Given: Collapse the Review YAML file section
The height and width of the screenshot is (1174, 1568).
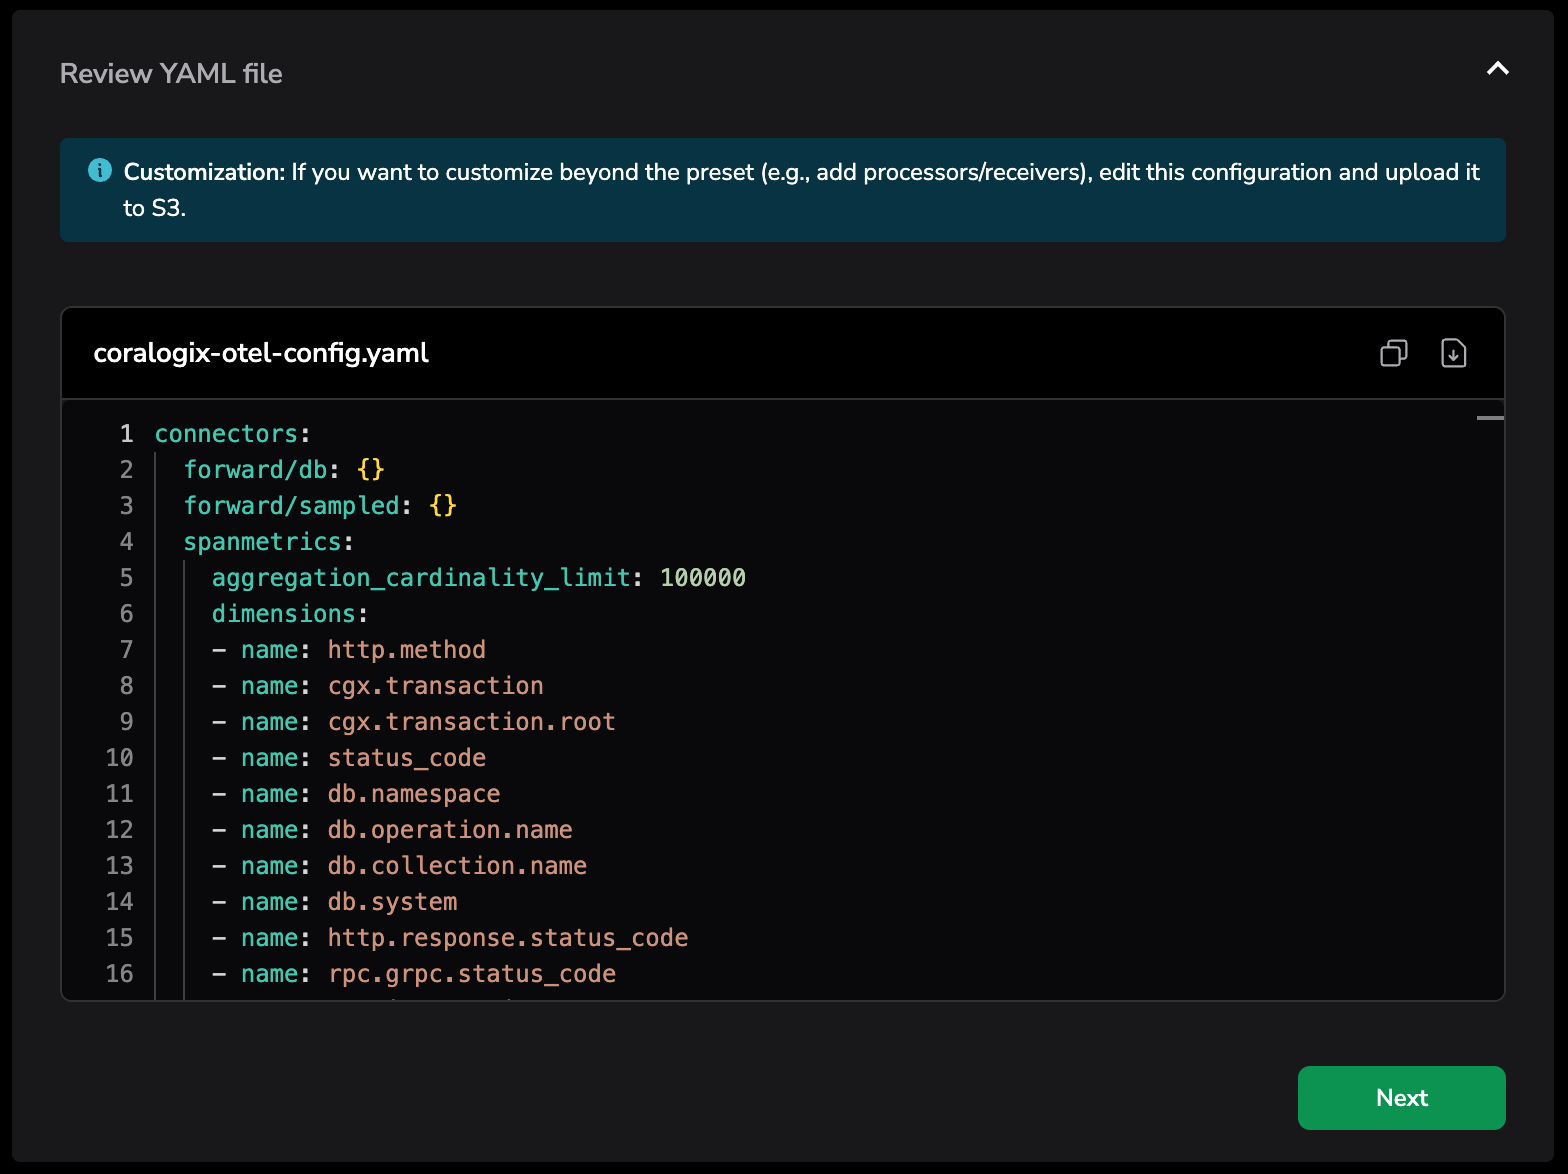Looking at the screenshot, I should click(1497, 69).
